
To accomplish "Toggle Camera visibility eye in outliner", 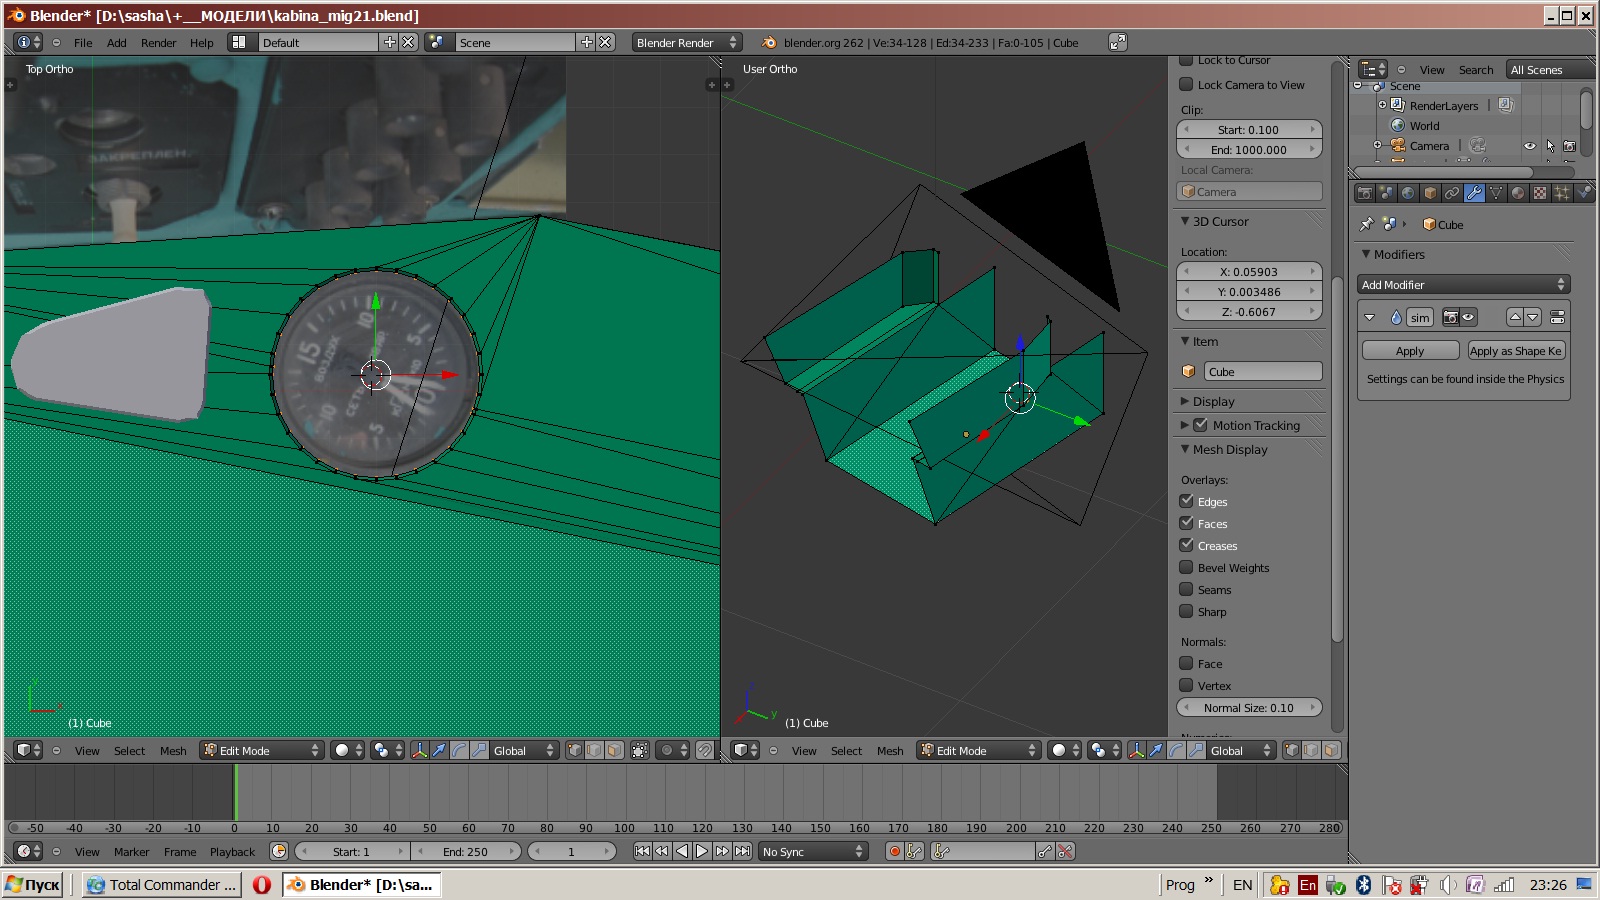I will [1529, 146].
